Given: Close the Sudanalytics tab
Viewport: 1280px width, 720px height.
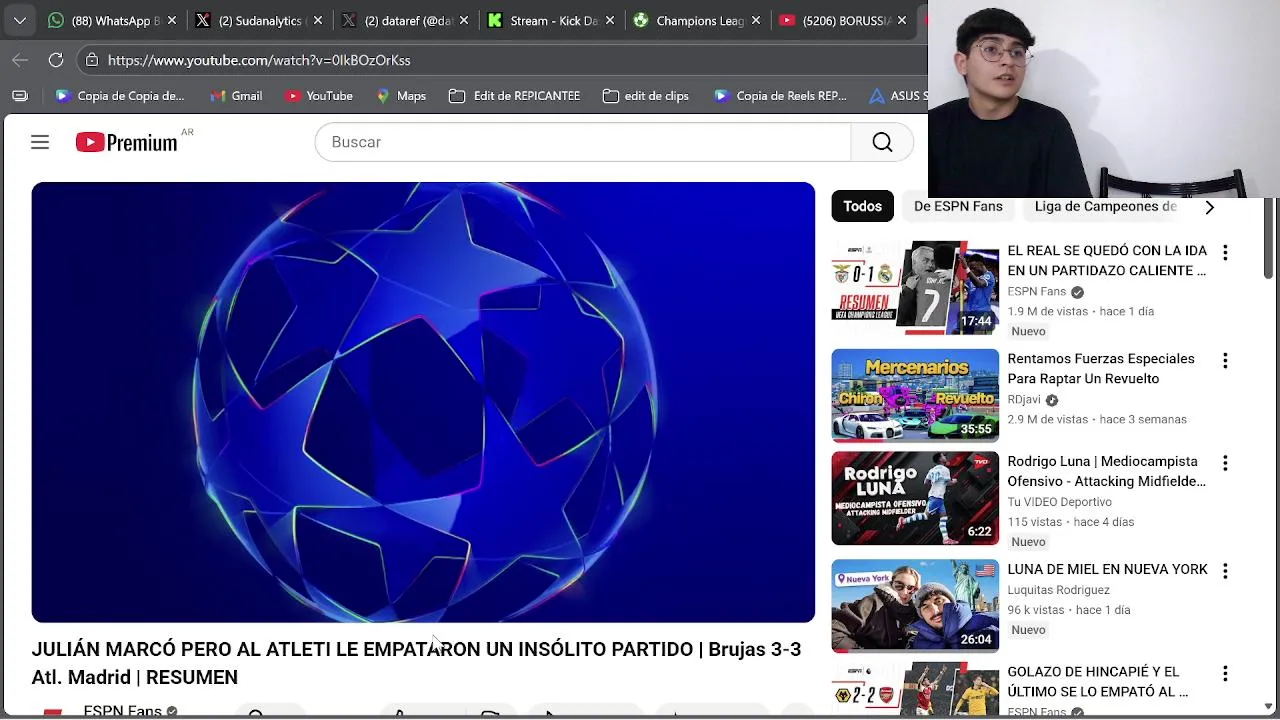Looking at the screenshot, I should pyautogui.click(x=318, y=20).
